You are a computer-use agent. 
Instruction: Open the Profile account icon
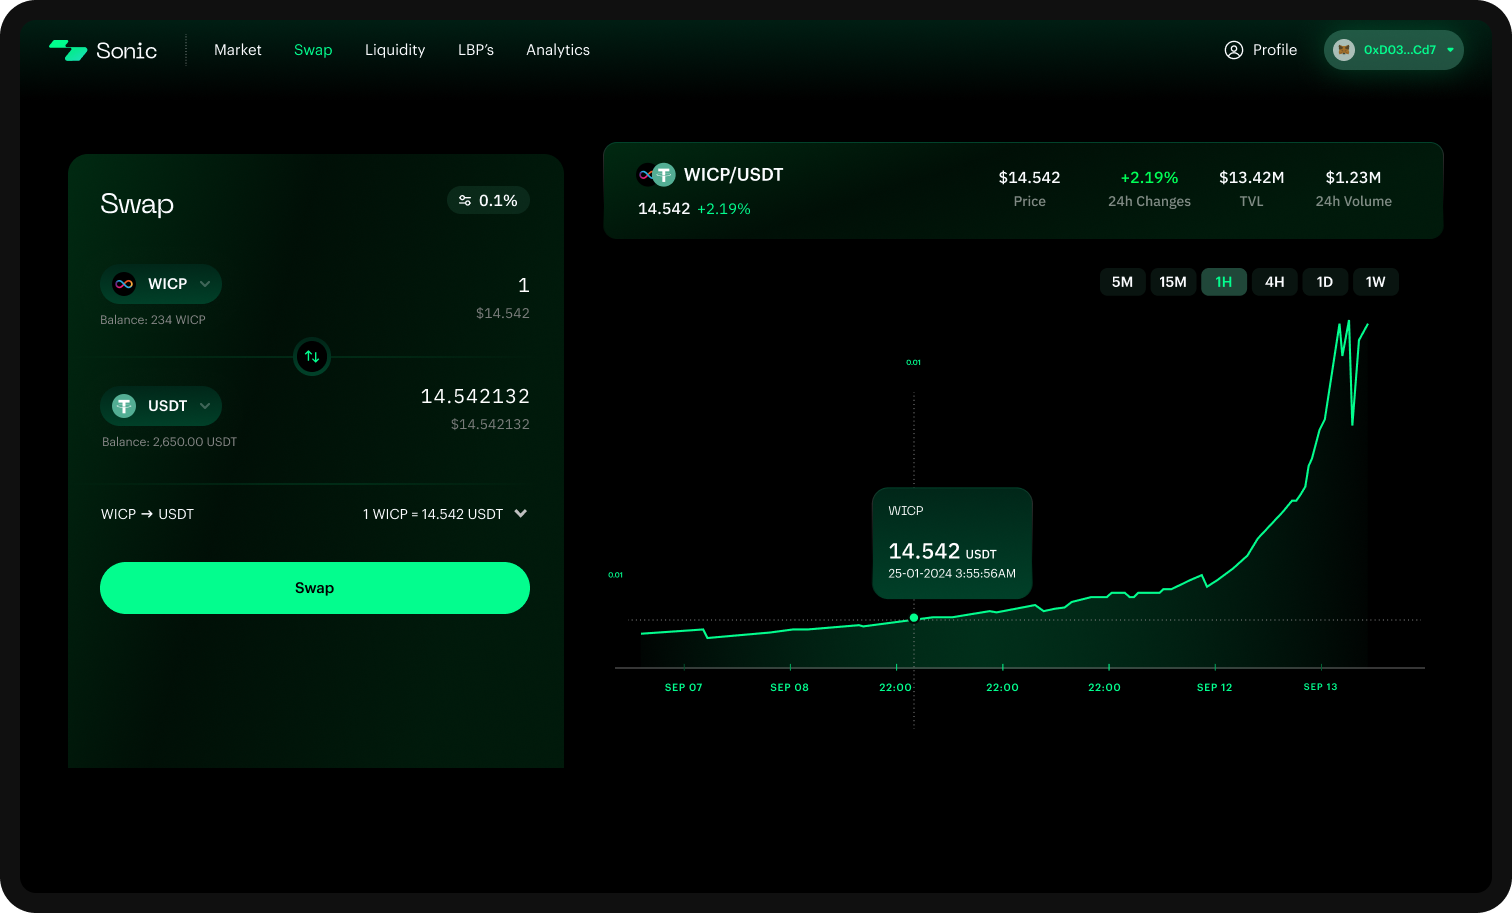1233,49
